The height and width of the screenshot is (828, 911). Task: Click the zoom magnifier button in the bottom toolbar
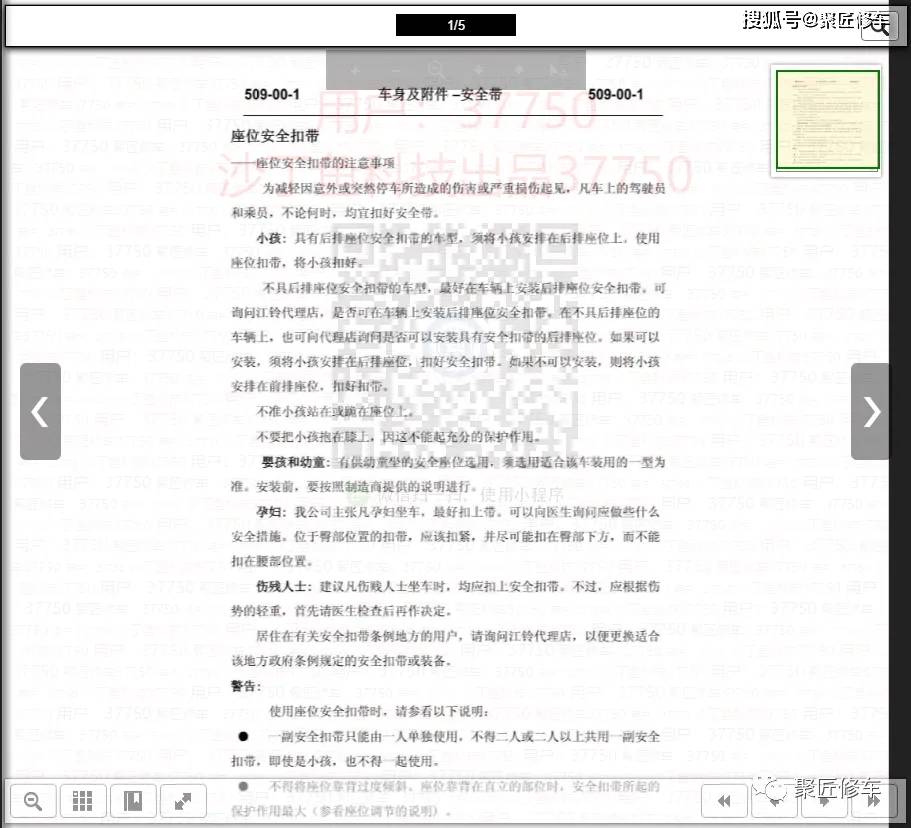[33, 801]
